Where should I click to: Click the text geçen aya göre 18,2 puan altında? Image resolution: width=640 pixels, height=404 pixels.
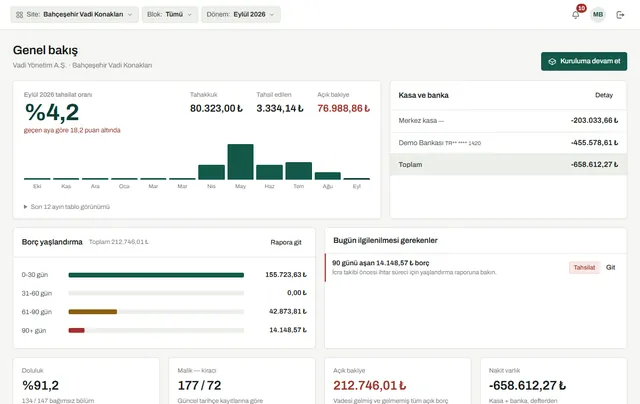point(72,130)
